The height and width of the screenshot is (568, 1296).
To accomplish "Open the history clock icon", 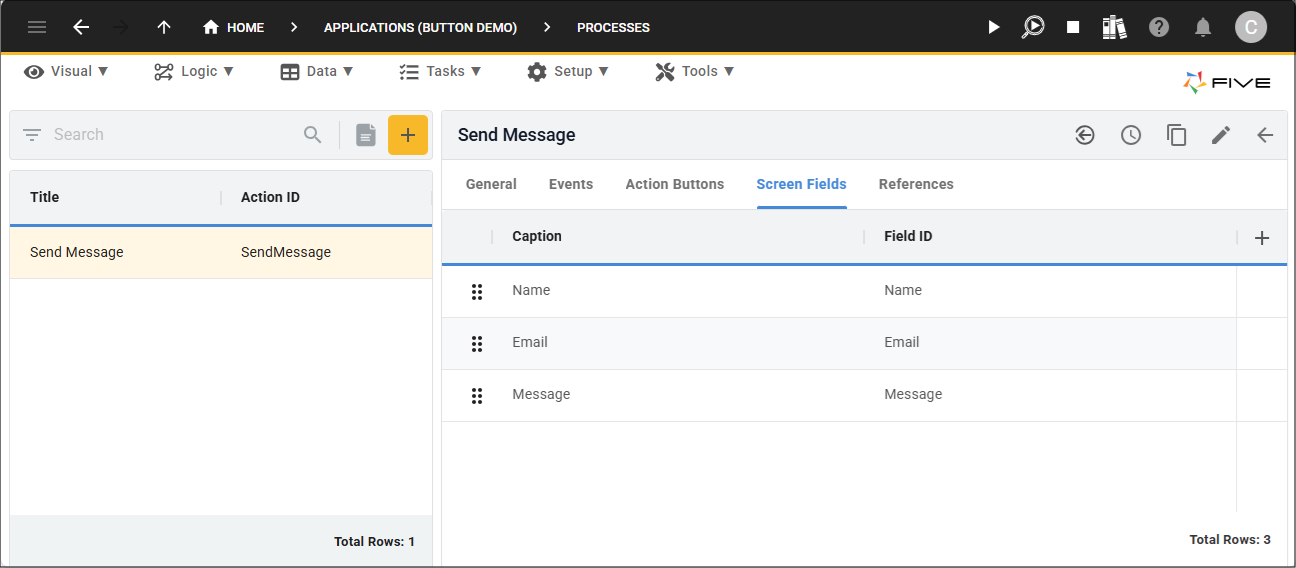I will click(1131, 135).
